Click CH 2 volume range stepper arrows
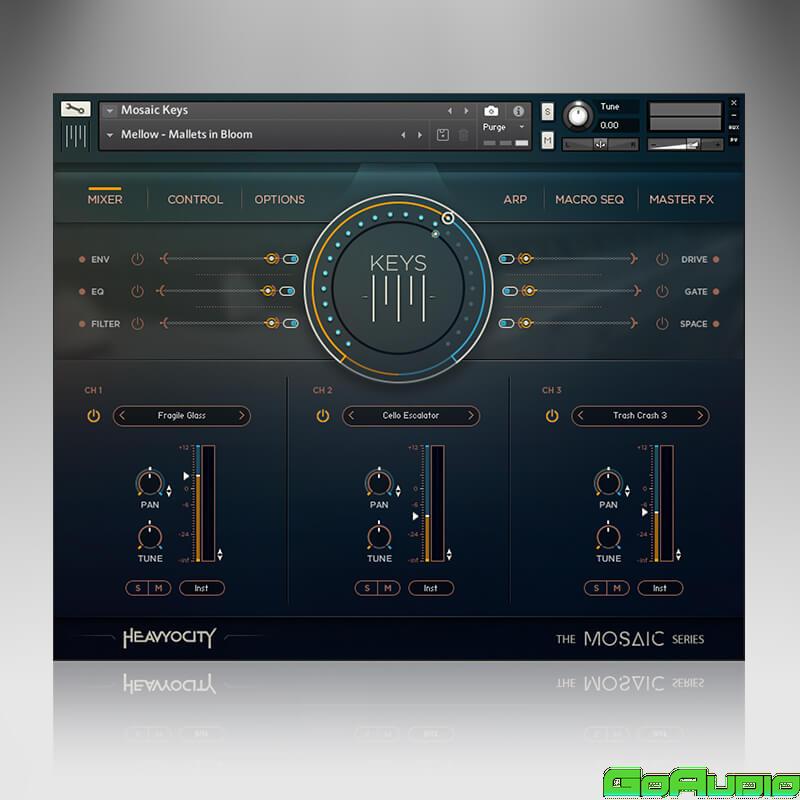800x800 pixels. (449, 554)
